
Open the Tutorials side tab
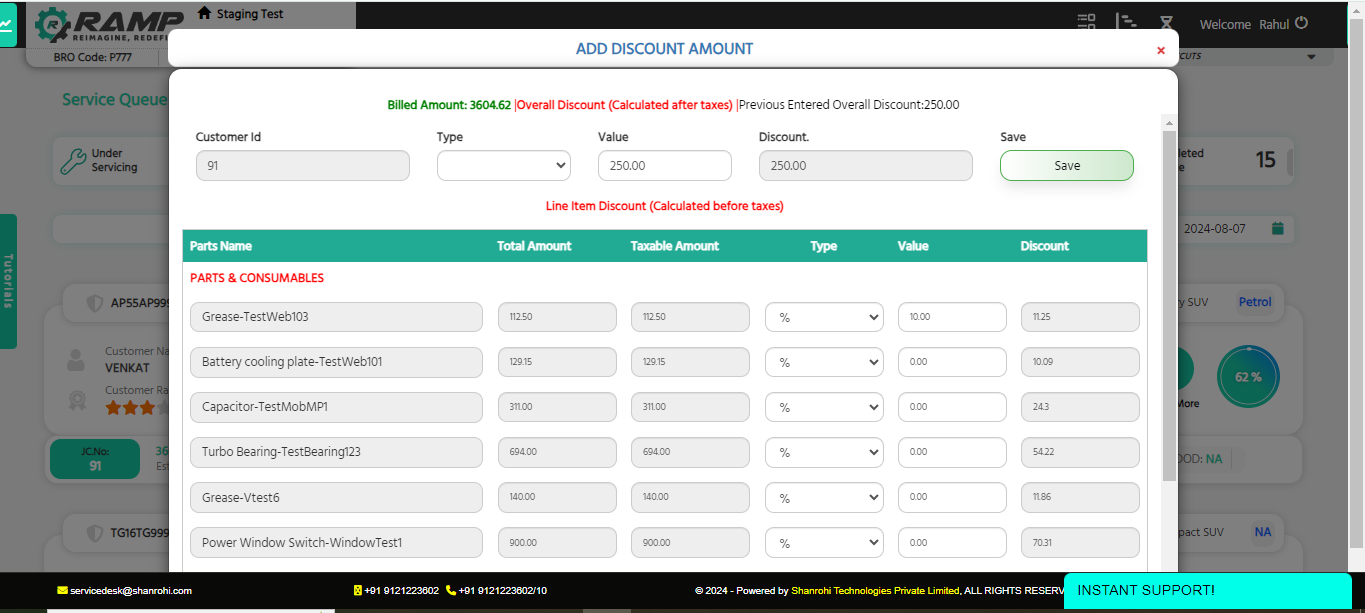(8, 281)
